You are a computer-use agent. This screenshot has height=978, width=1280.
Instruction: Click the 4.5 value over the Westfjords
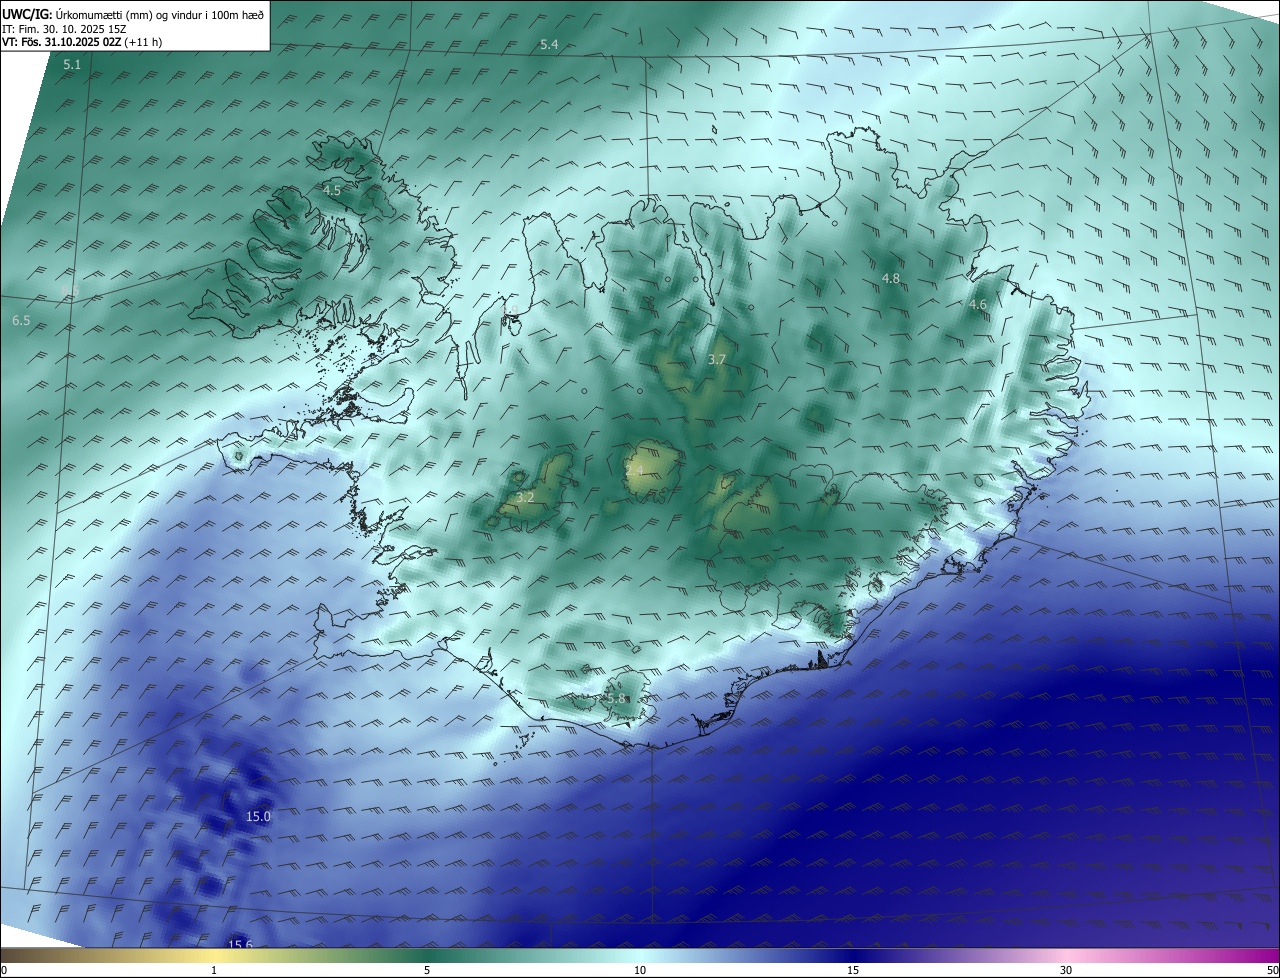332,189
